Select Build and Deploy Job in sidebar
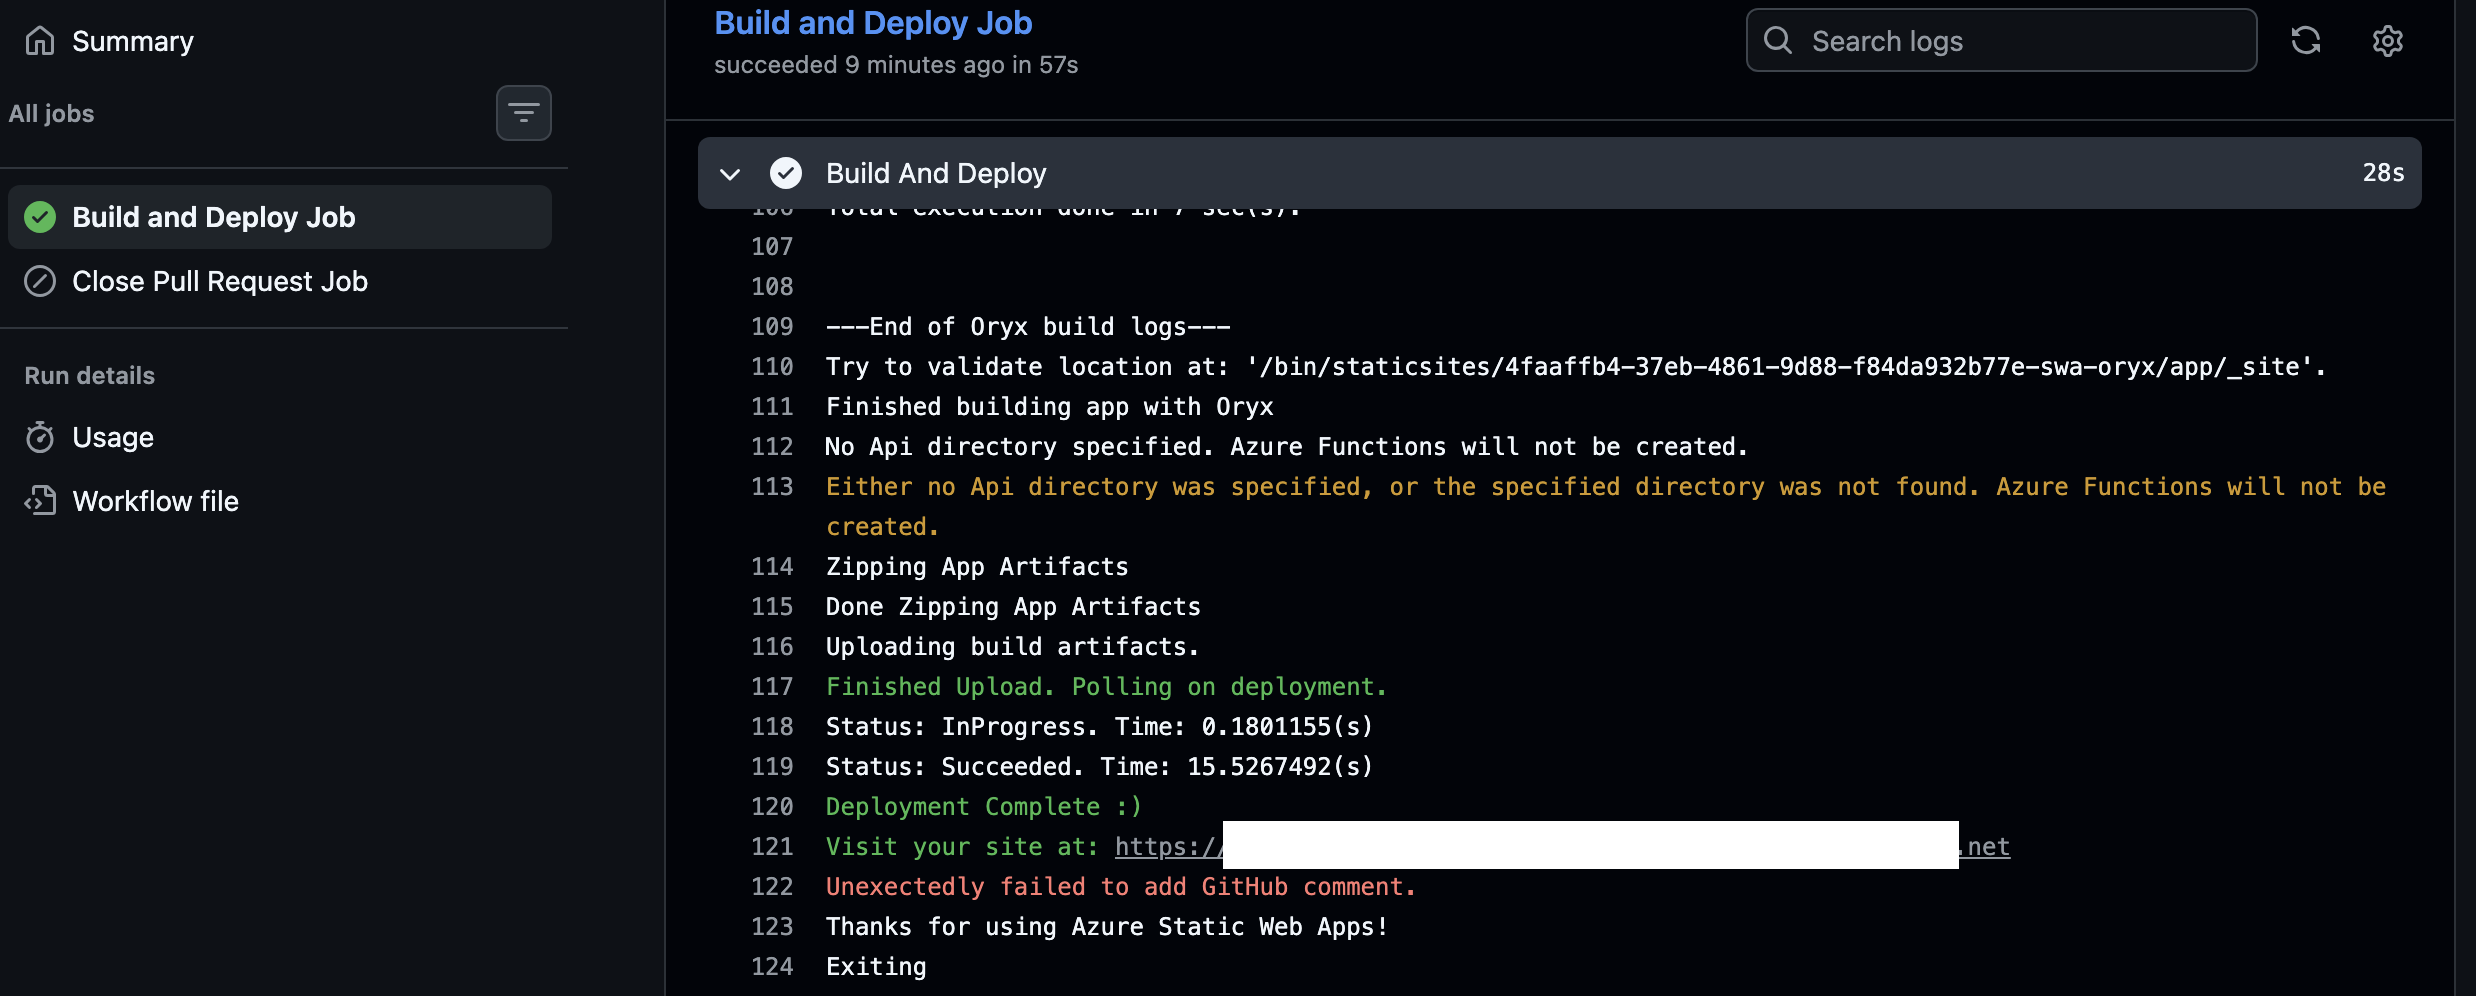This screenshot has height=996, width=2476. pos(280,217)
